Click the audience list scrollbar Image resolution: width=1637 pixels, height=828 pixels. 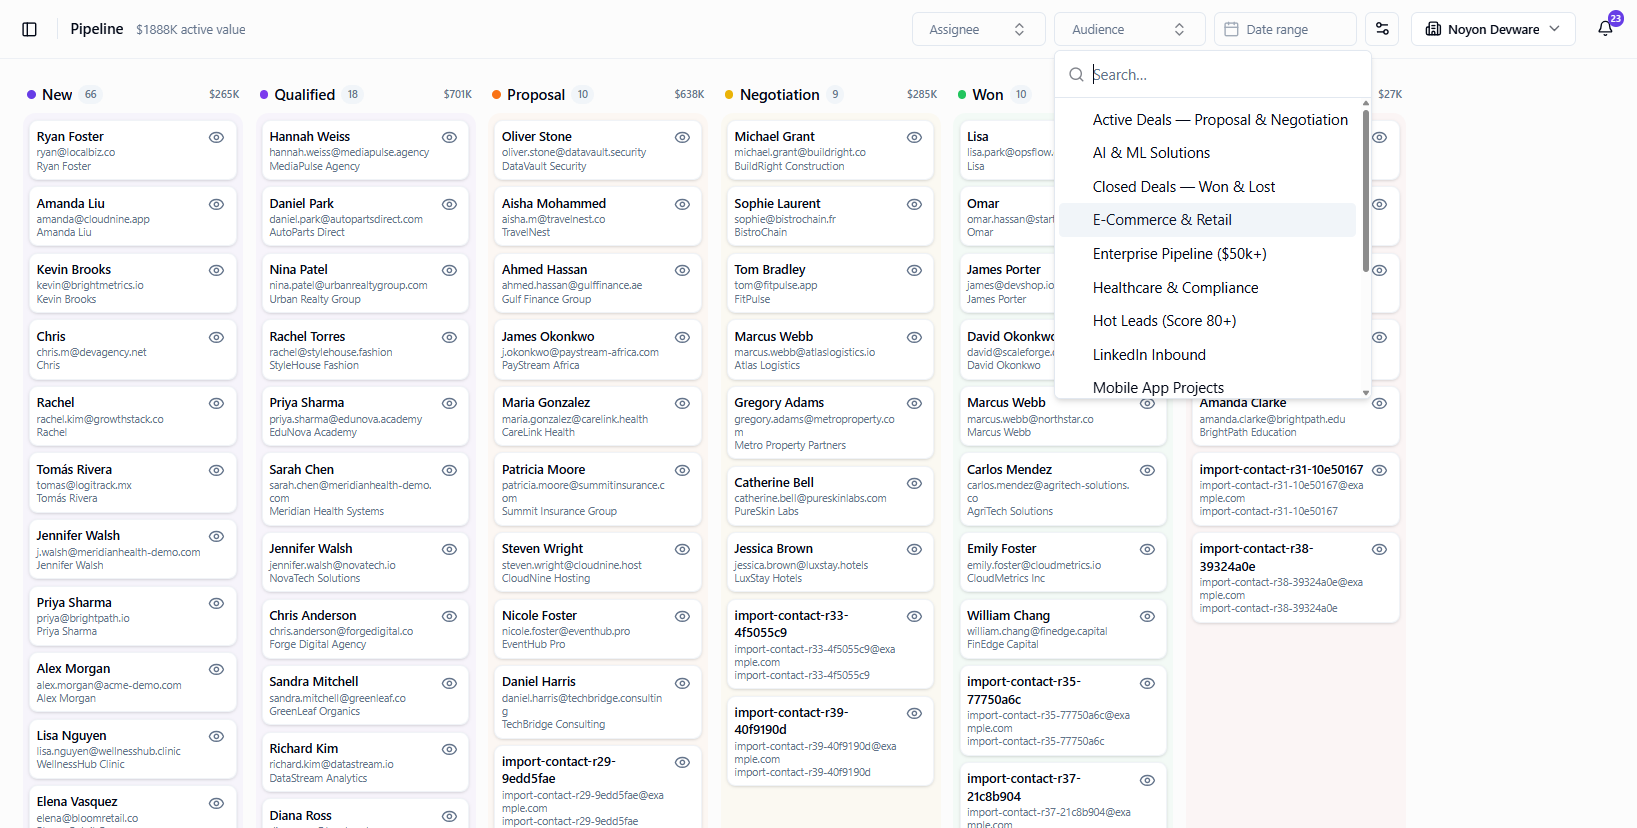click(1365, 190)
